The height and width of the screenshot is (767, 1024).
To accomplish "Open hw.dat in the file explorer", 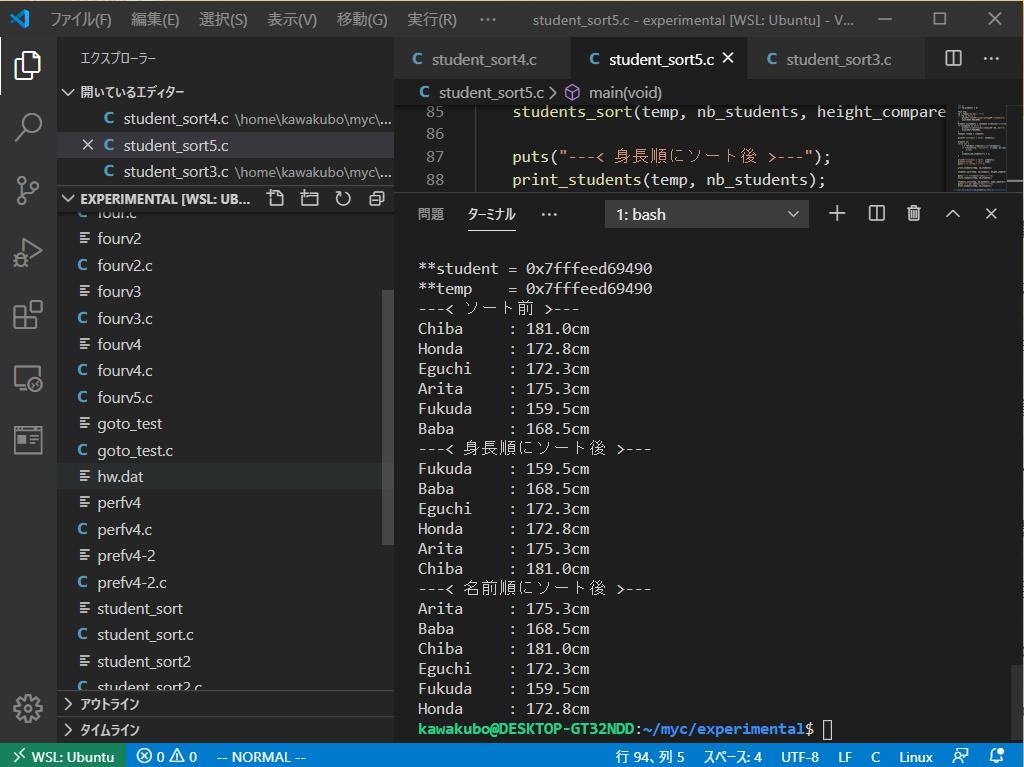I will point(120,476).
